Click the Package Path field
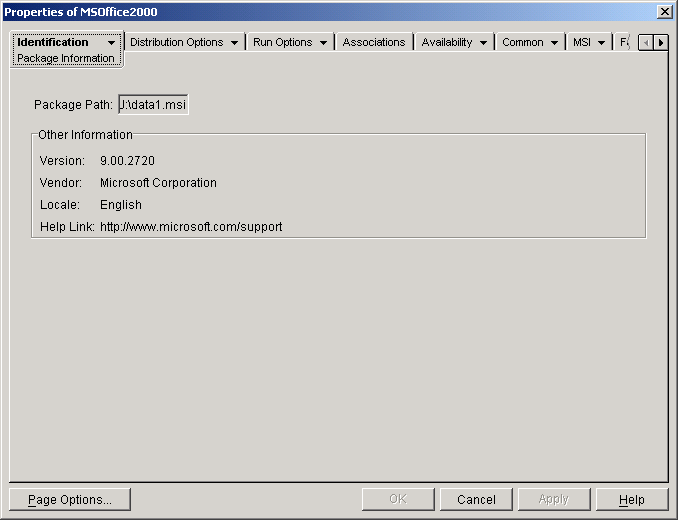The height and width of the screenshot is (520, 678). (x=154, y=105)
